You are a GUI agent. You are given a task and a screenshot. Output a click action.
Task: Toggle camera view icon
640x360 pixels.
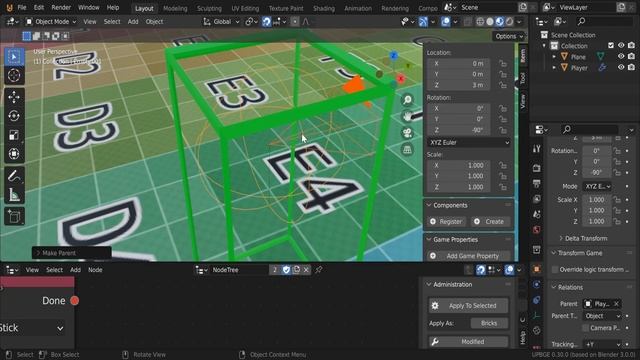click(407, 133)
